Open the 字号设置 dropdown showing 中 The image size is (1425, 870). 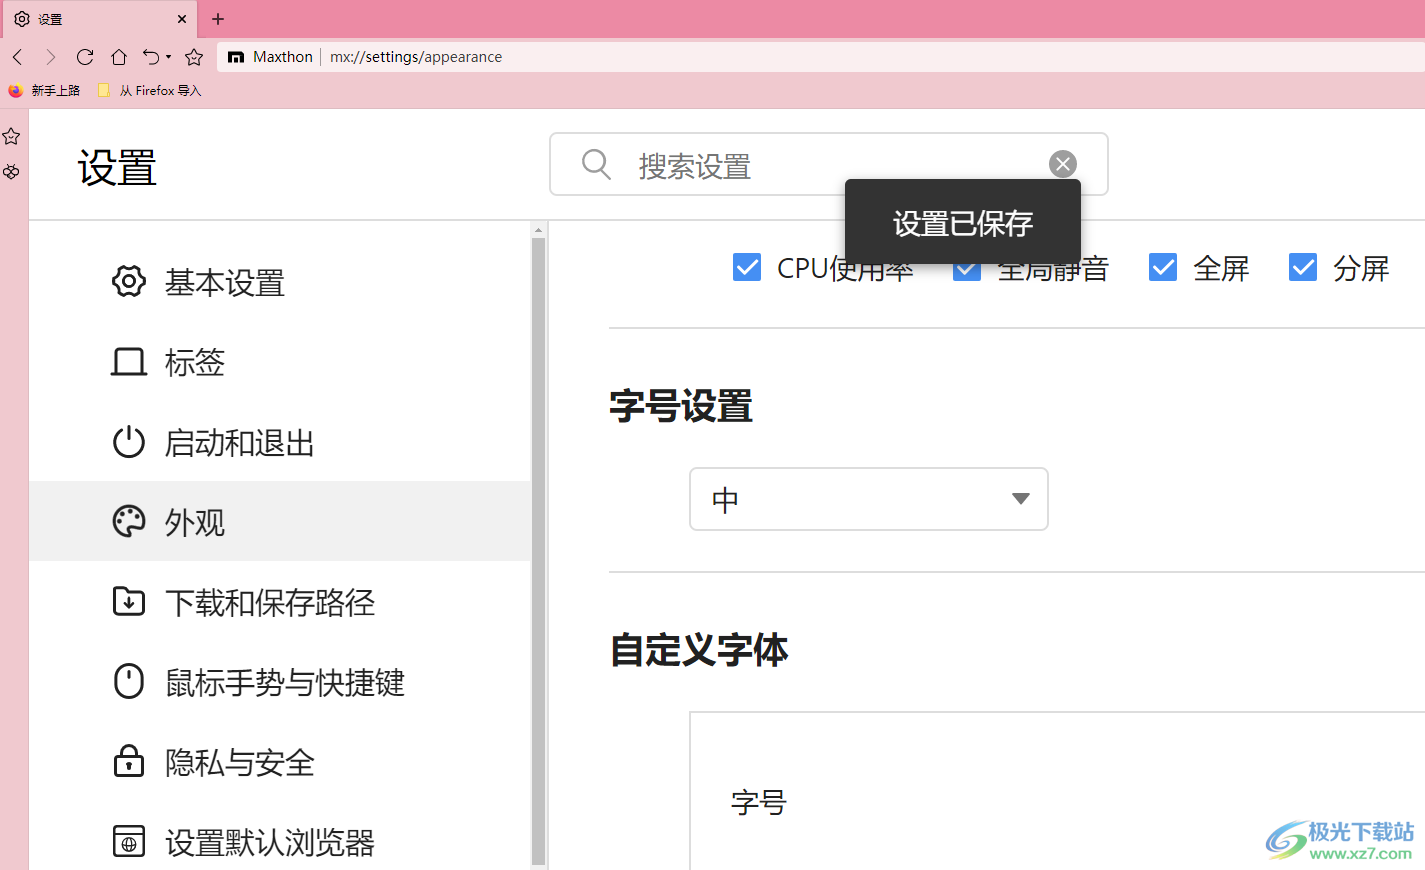[869, 499]
